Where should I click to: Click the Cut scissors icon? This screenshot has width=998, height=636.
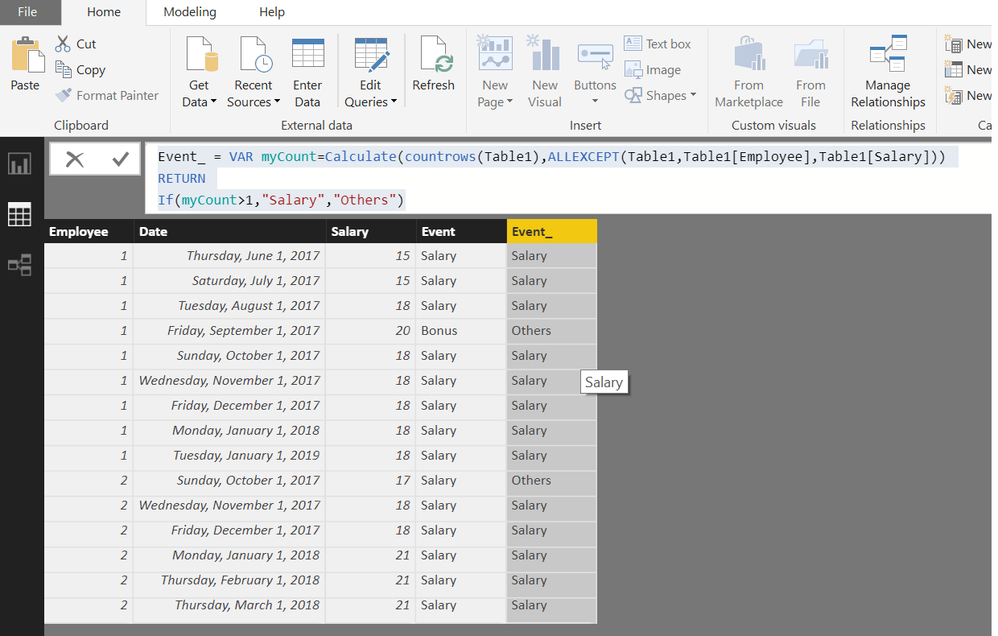(x=62, y=44)
